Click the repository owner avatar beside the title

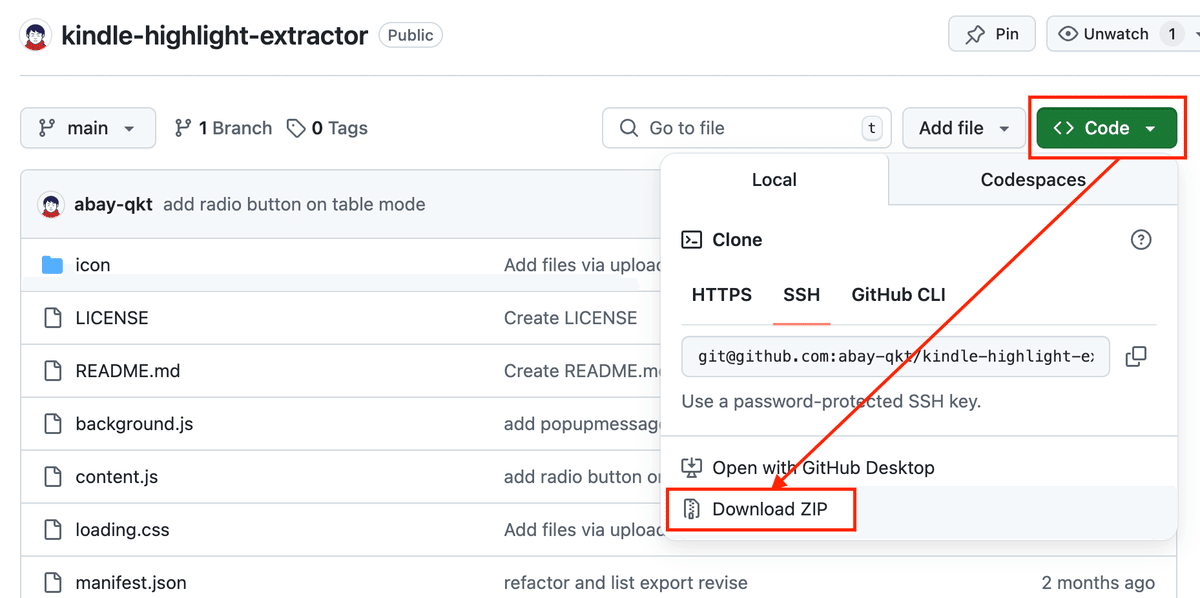tap(36, 36)
